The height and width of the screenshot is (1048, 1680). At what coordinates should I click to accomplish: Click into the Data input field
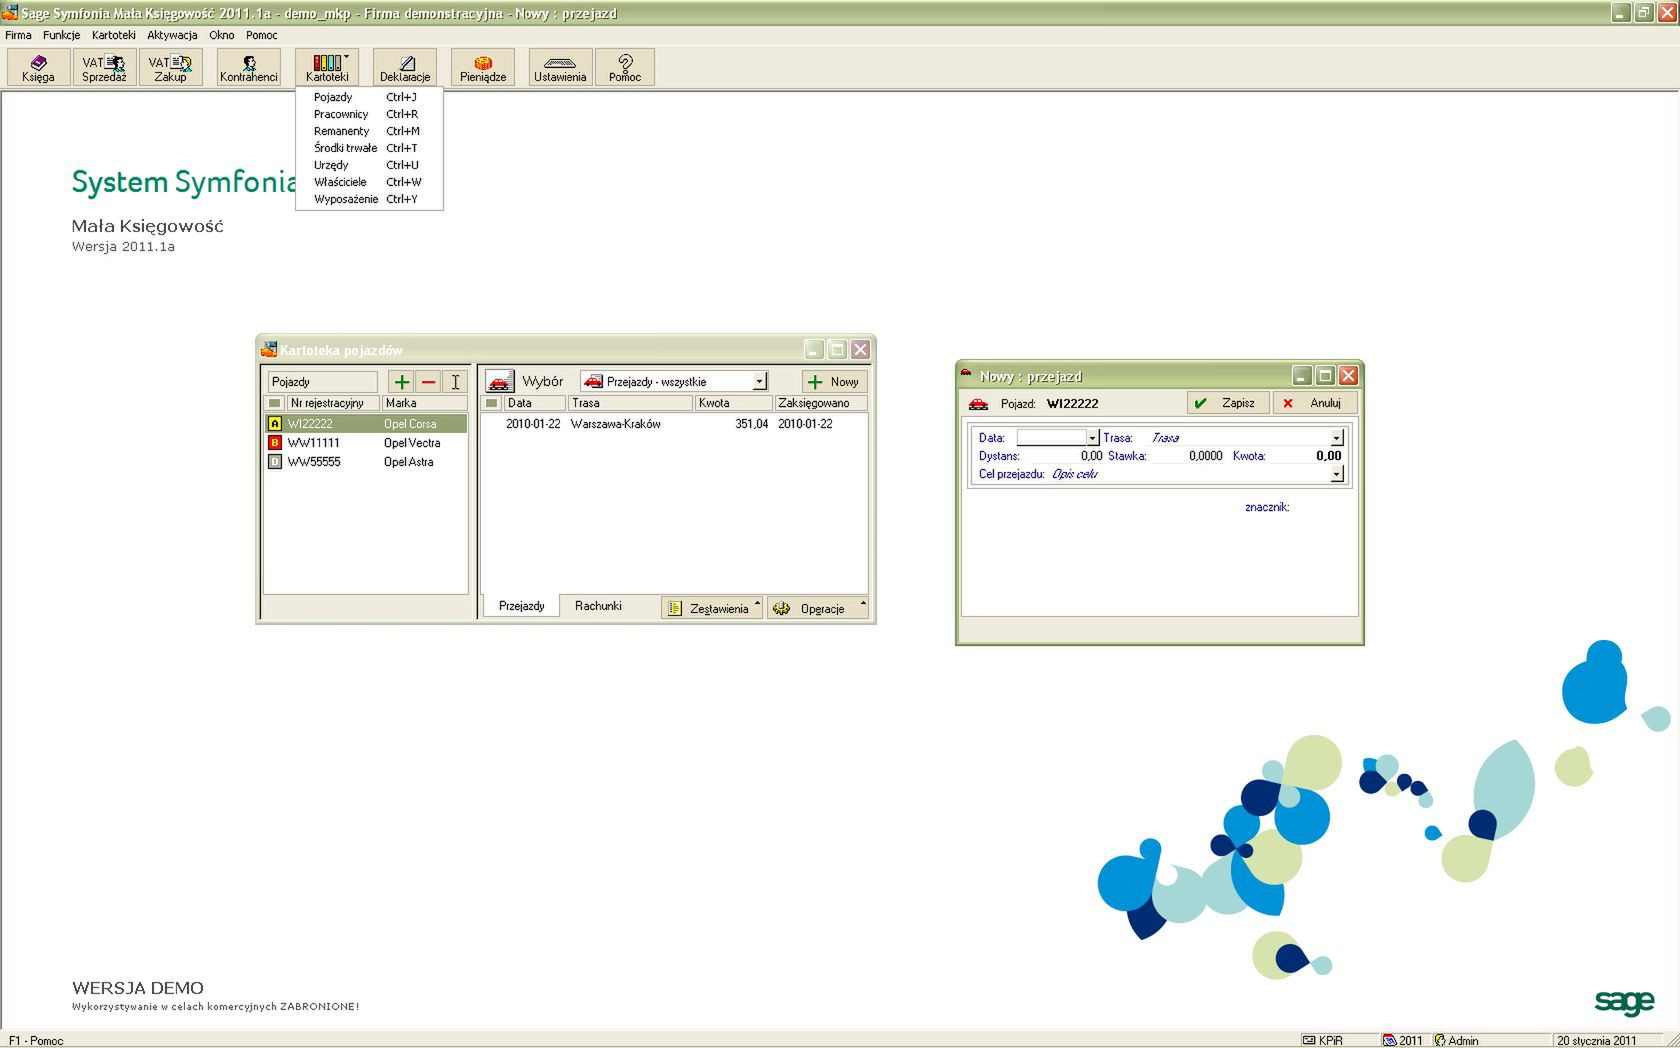pos(1051,438)
